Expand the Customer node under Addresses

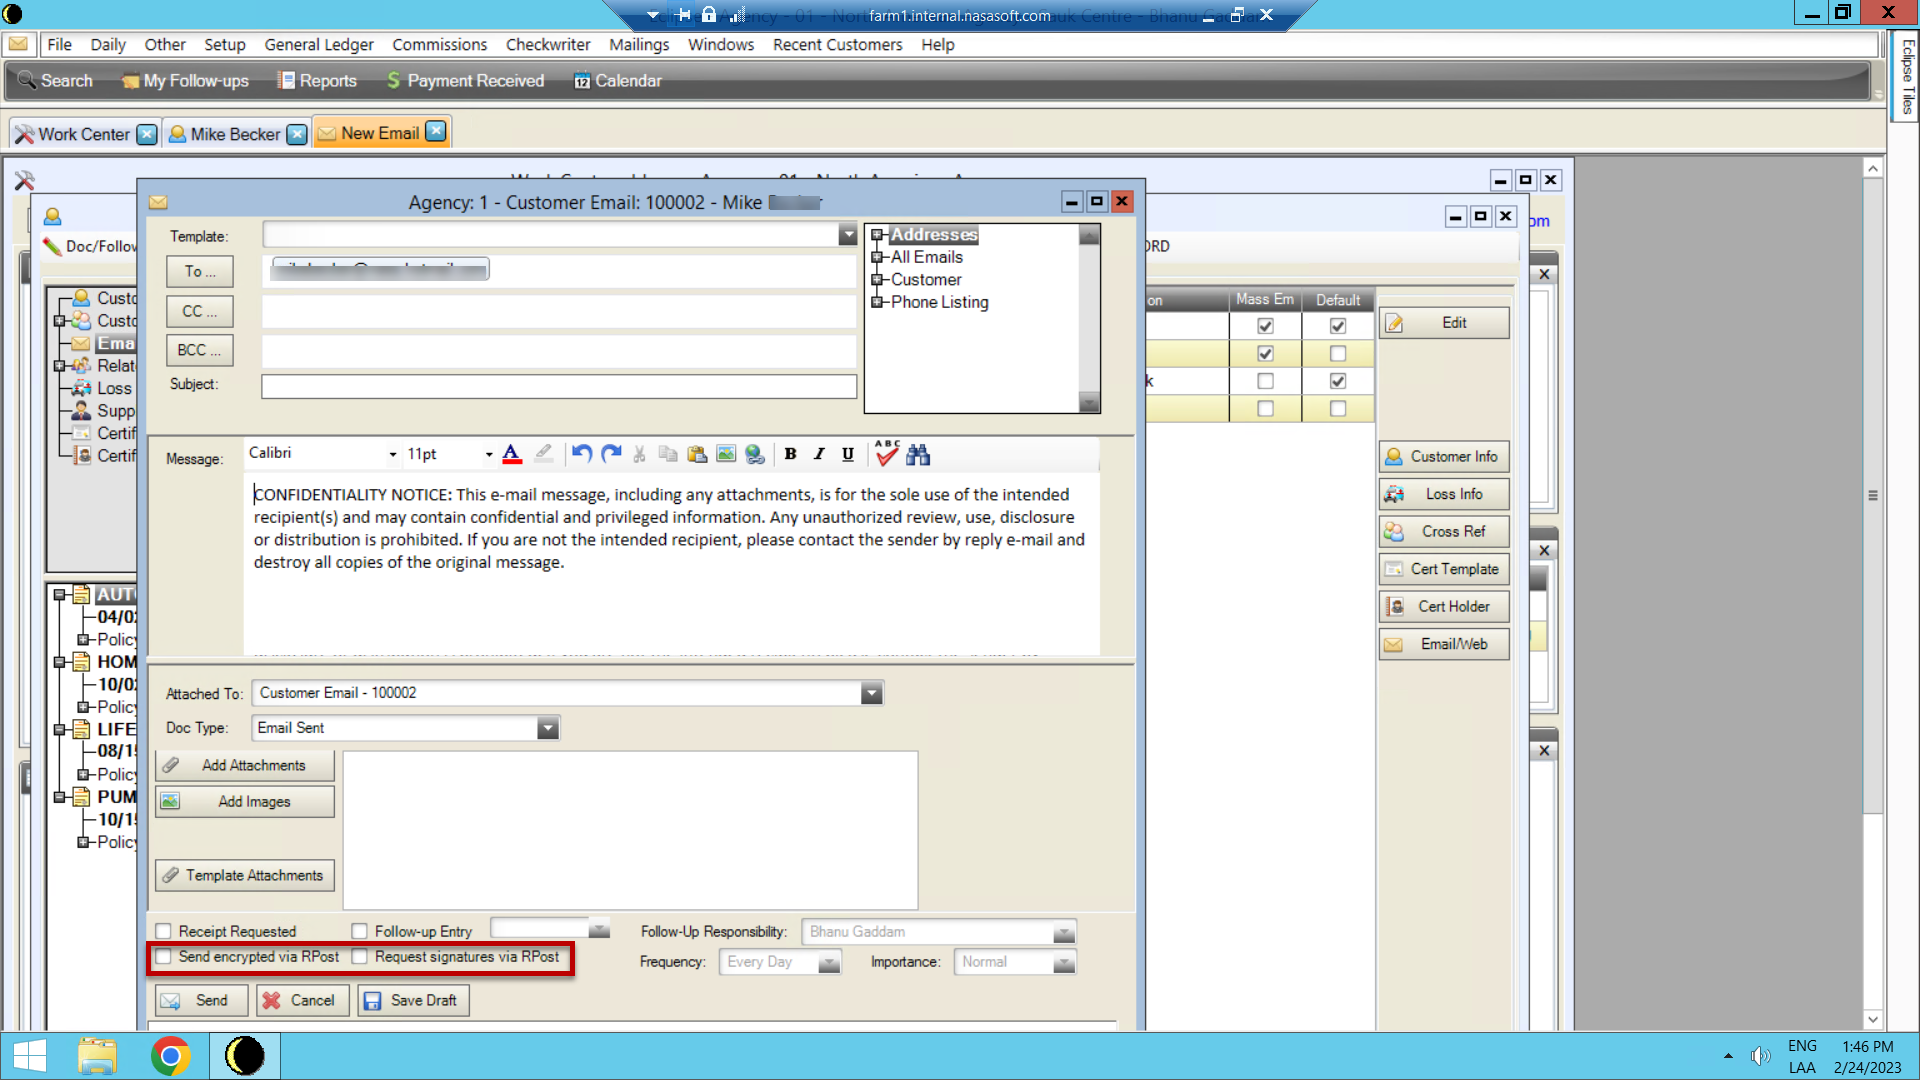pyautogui.click(x=879, y=279)
